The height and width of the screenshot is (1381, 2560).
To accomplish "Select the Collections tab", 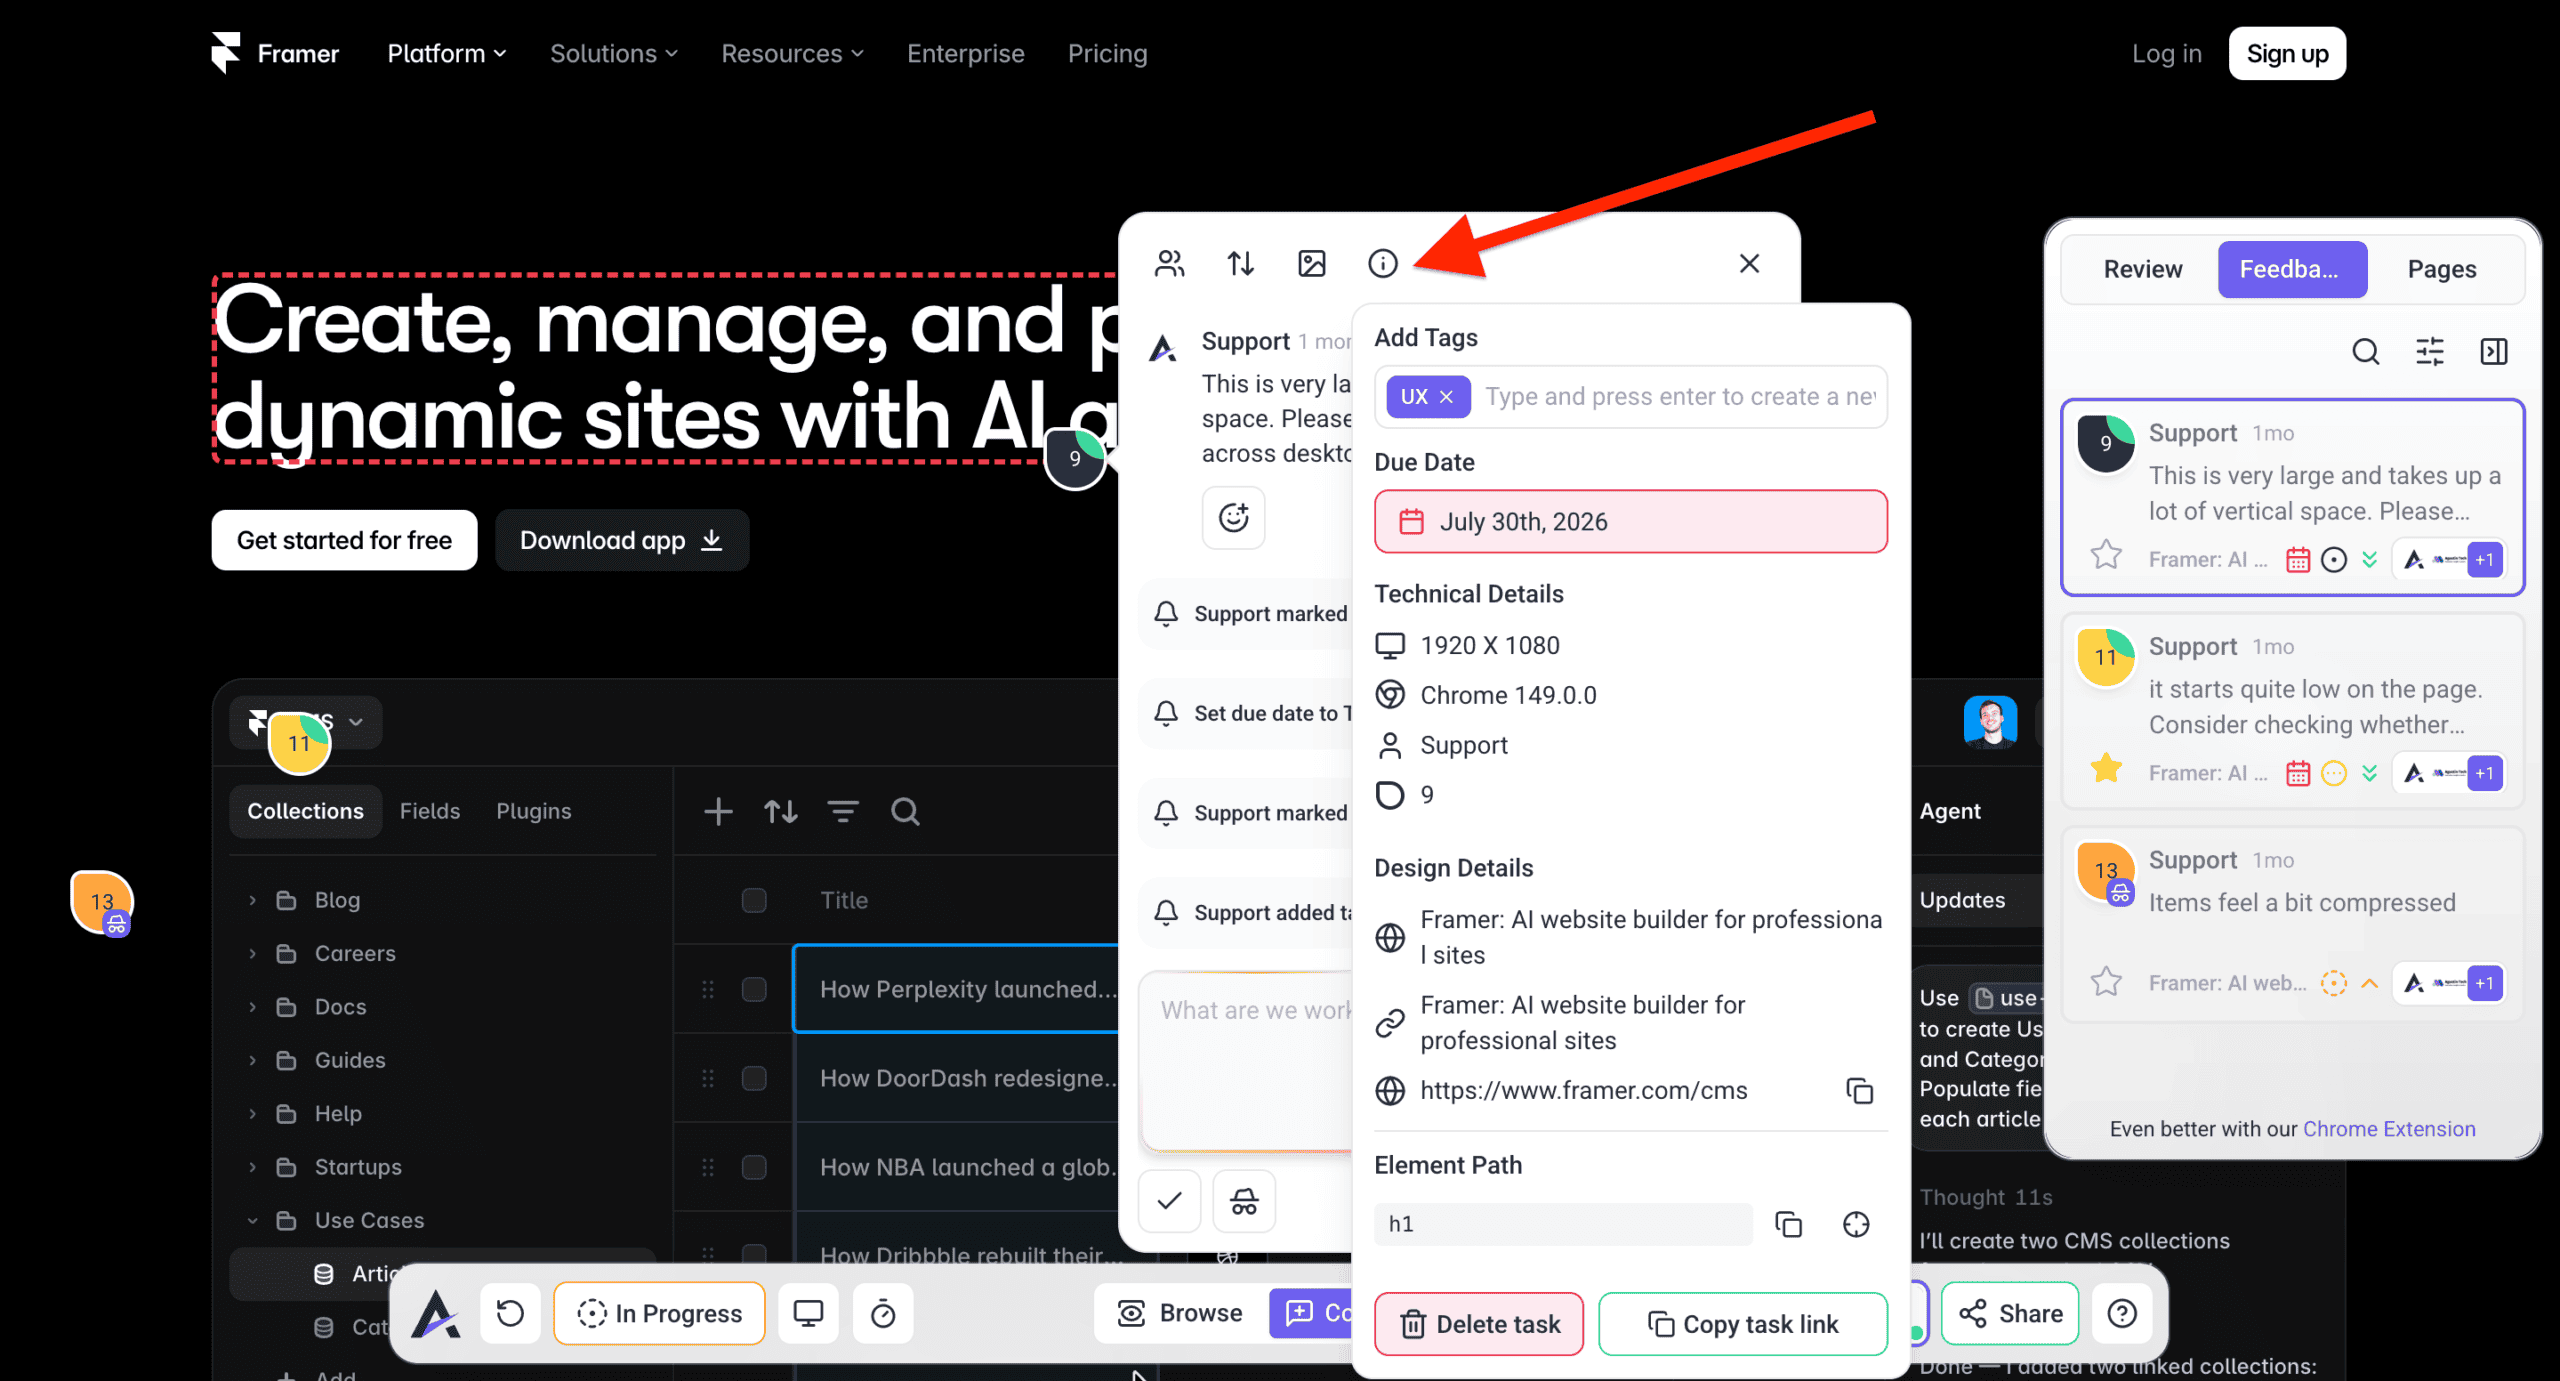I will (x=305, y=811).
